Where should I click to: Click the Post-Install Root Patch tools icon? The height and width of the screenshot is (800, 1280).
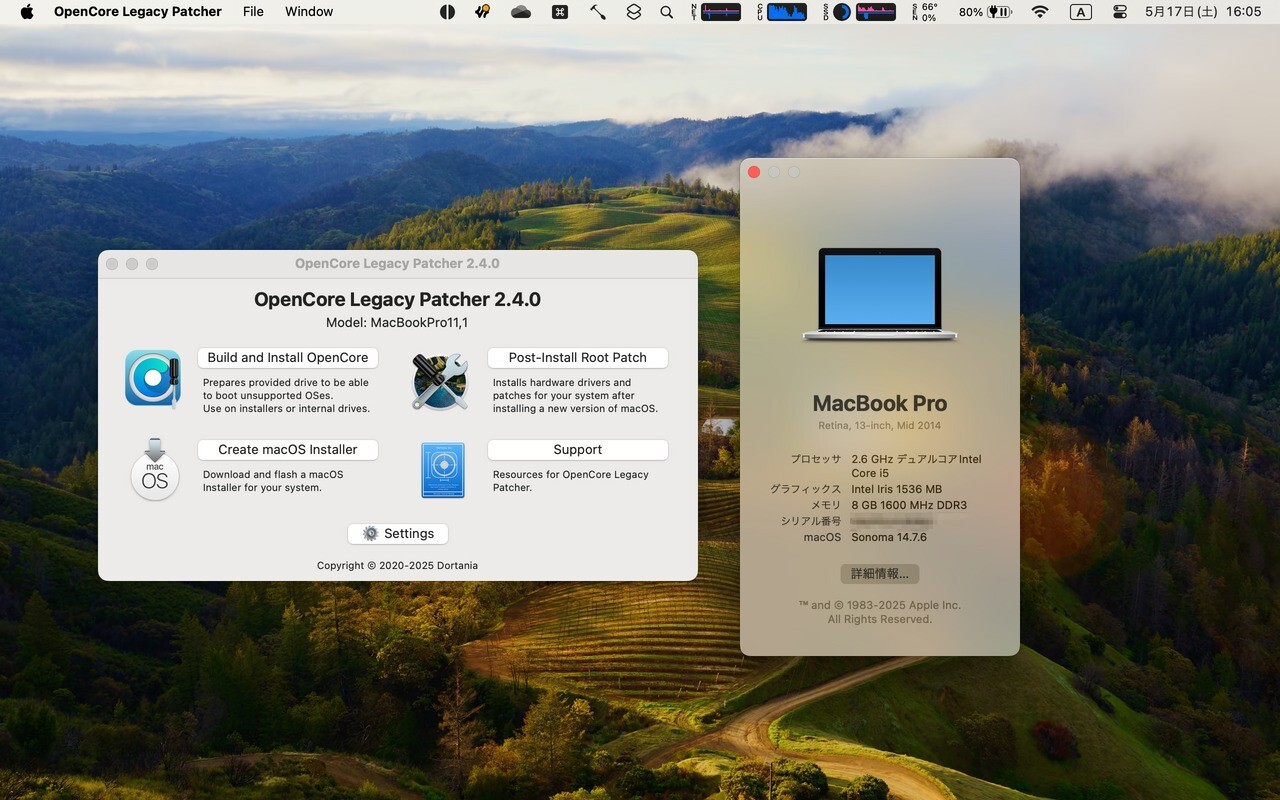(440, 381)
